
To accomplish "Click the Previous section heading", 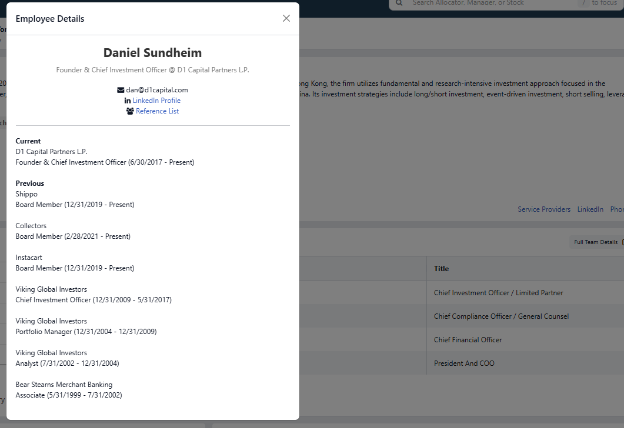I will (x=30, y=183).
